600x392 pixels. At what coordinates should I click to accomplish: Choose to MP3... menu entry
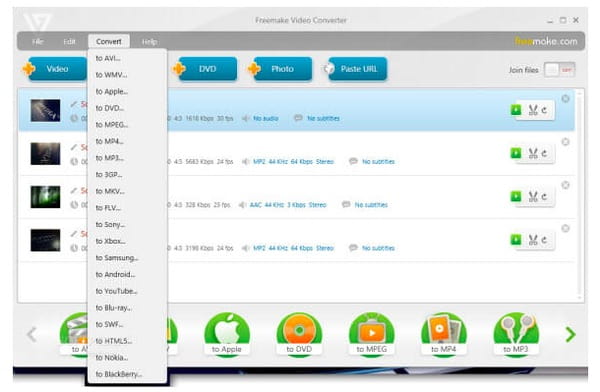click(x=127, y=158)
